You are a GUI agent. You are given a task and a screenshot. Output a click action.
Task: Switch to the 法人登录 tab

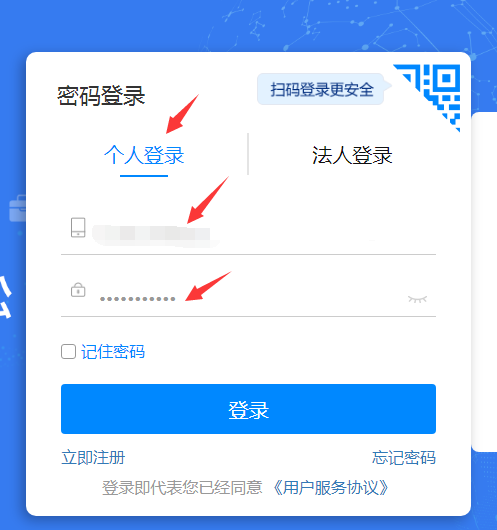coord(352,155)
